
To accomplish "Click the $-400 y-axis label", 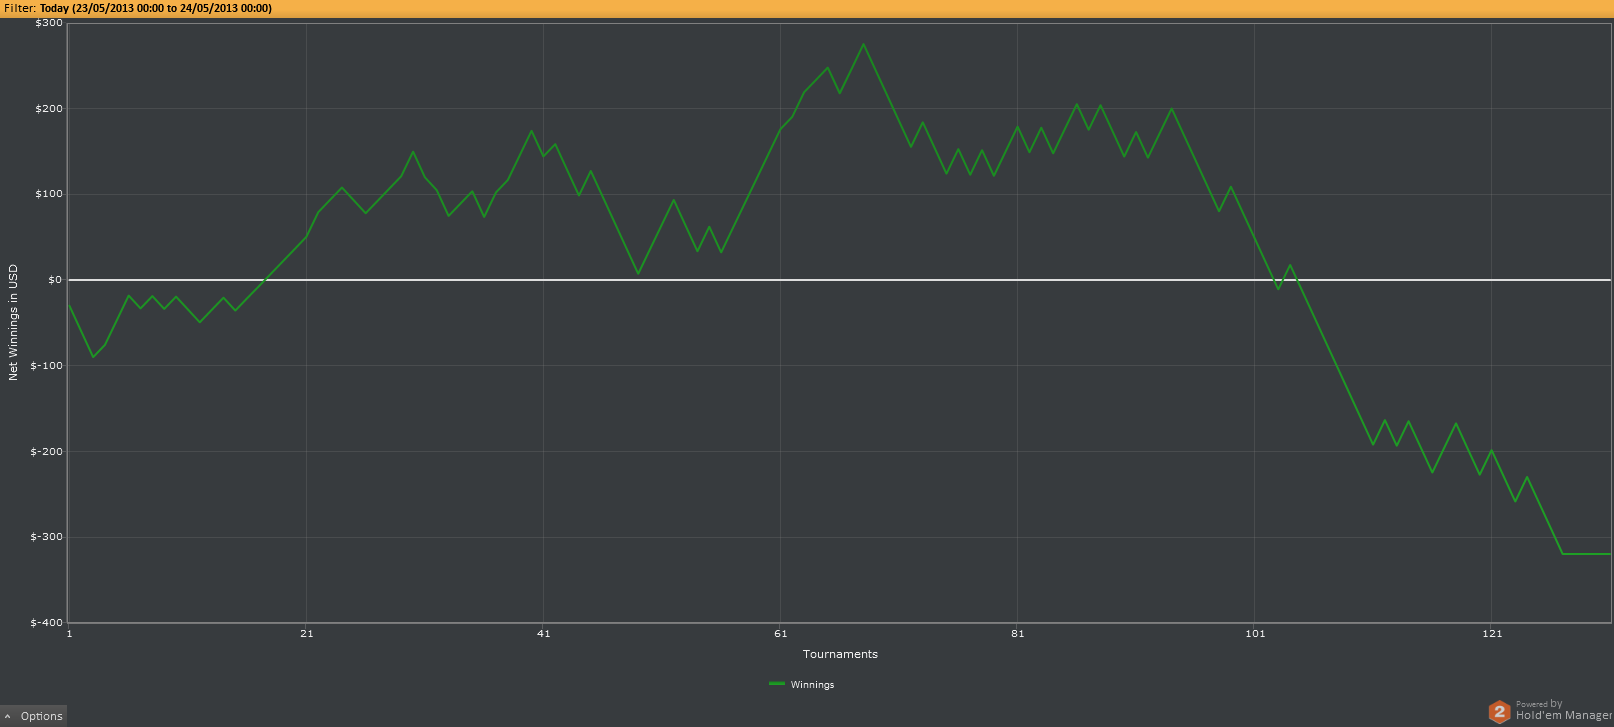I will pos(46,622).
